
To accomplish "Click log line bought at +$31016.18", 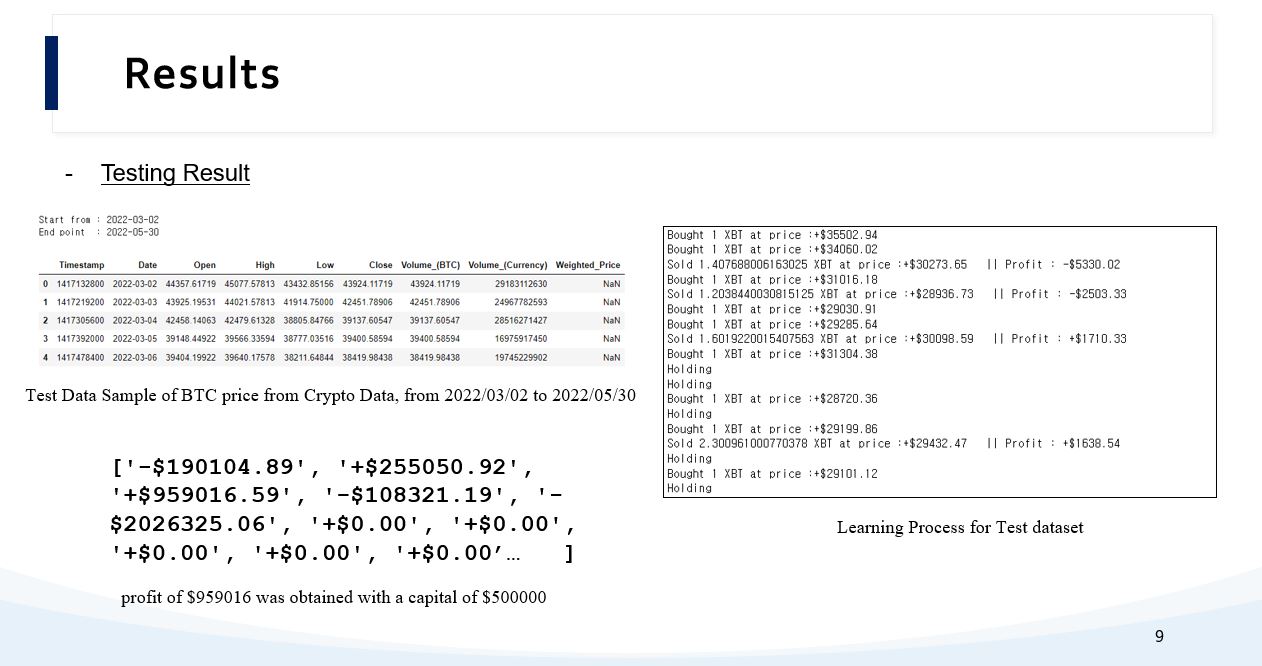I will coord(773,280).
